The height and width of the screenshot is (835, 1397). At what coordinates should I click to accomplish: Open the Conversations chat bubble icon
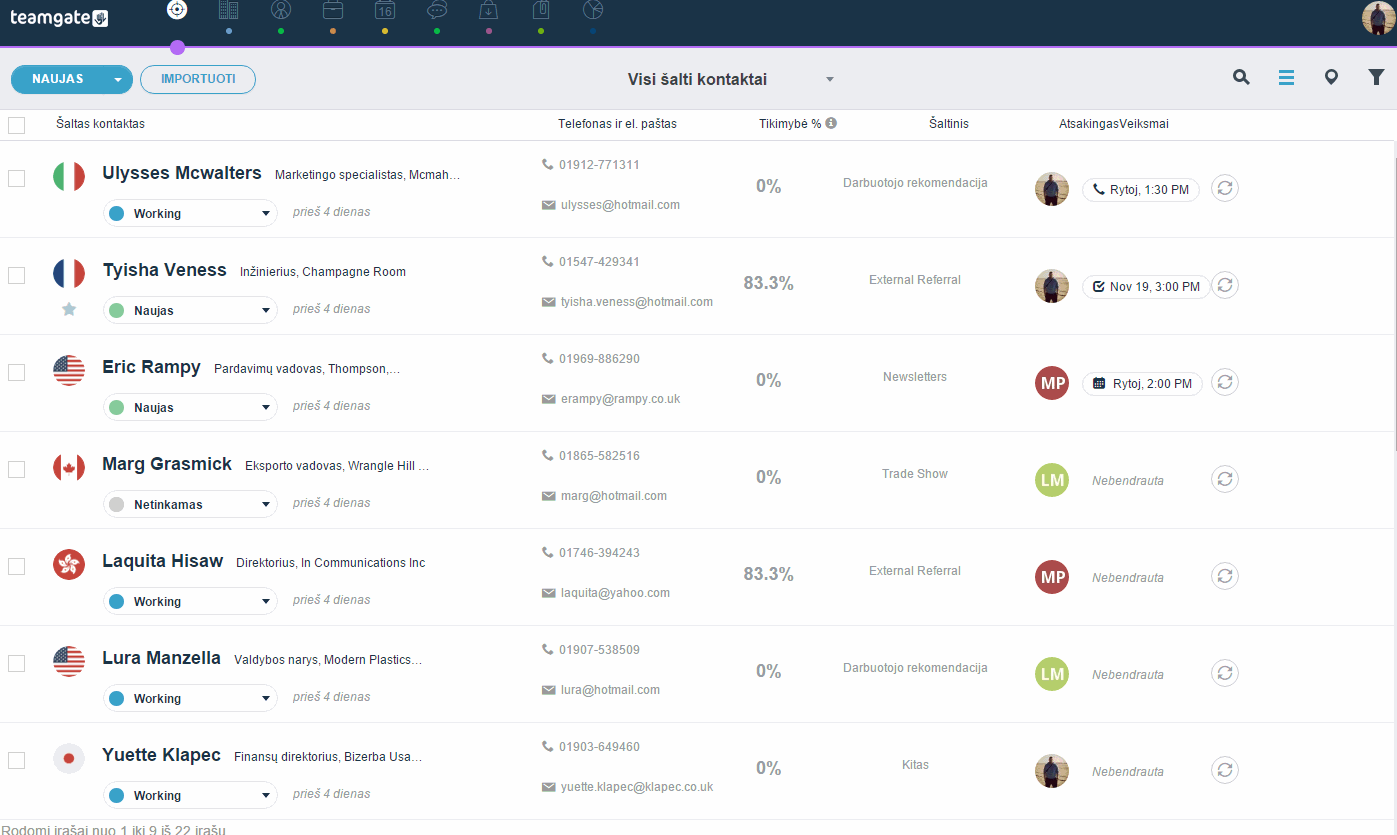437,10
